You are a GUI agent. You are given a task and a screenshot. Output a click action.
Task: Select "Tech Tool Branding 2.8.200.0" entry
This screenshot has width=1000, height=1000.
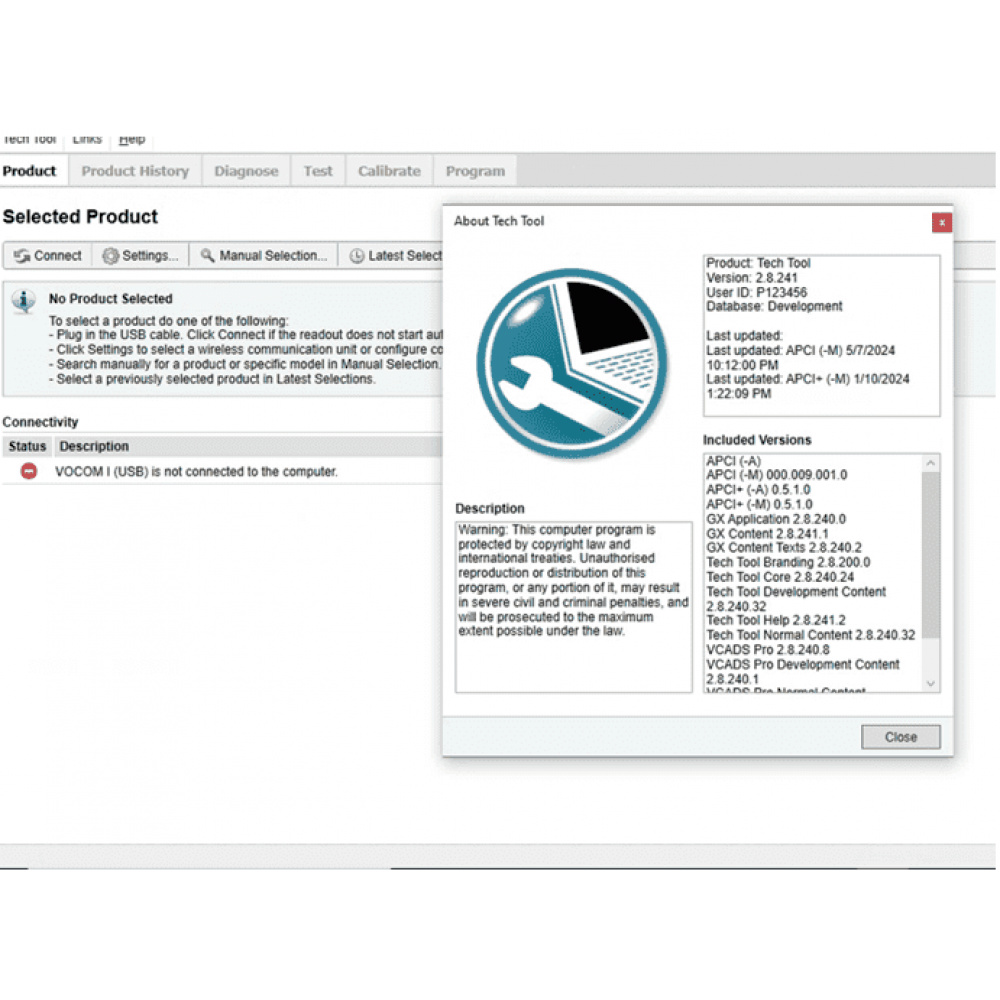click(788, 562)
